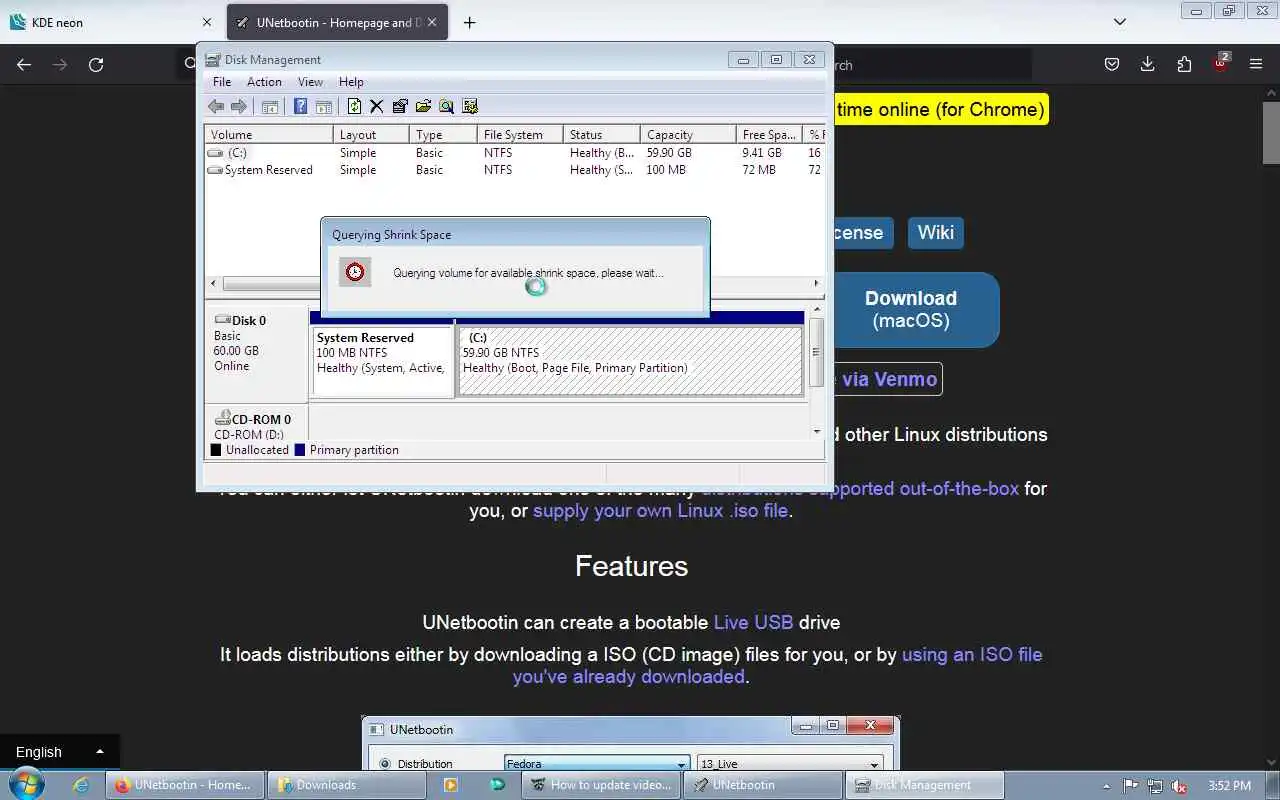Switch to UNetbootin Homepage browser tab
The width and height of the screenshot is (1280, 800).
pos(337,22)
